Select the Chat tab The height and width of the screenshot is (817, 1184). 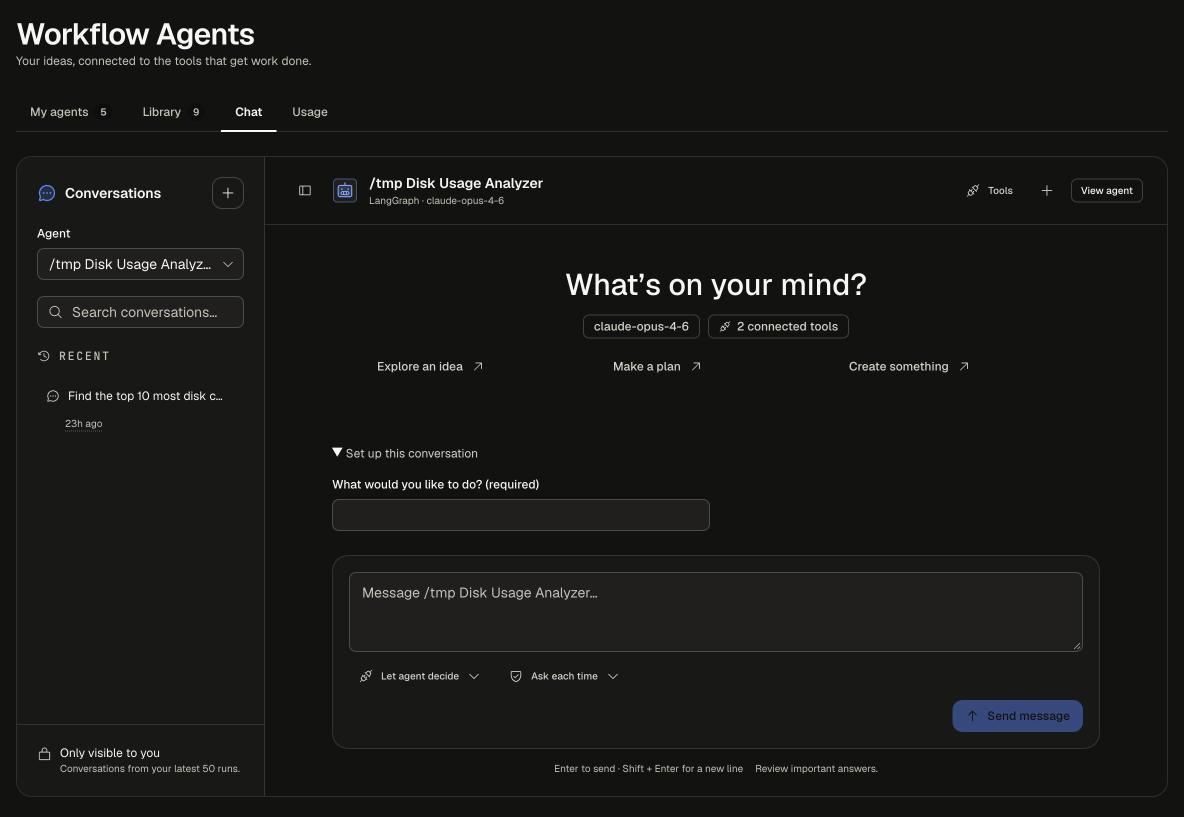(248, 112)
